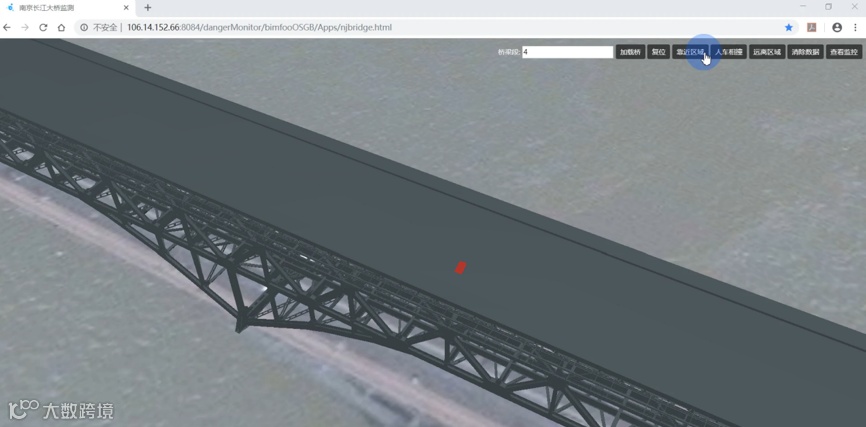Minimize the browser window

point(802,7)
